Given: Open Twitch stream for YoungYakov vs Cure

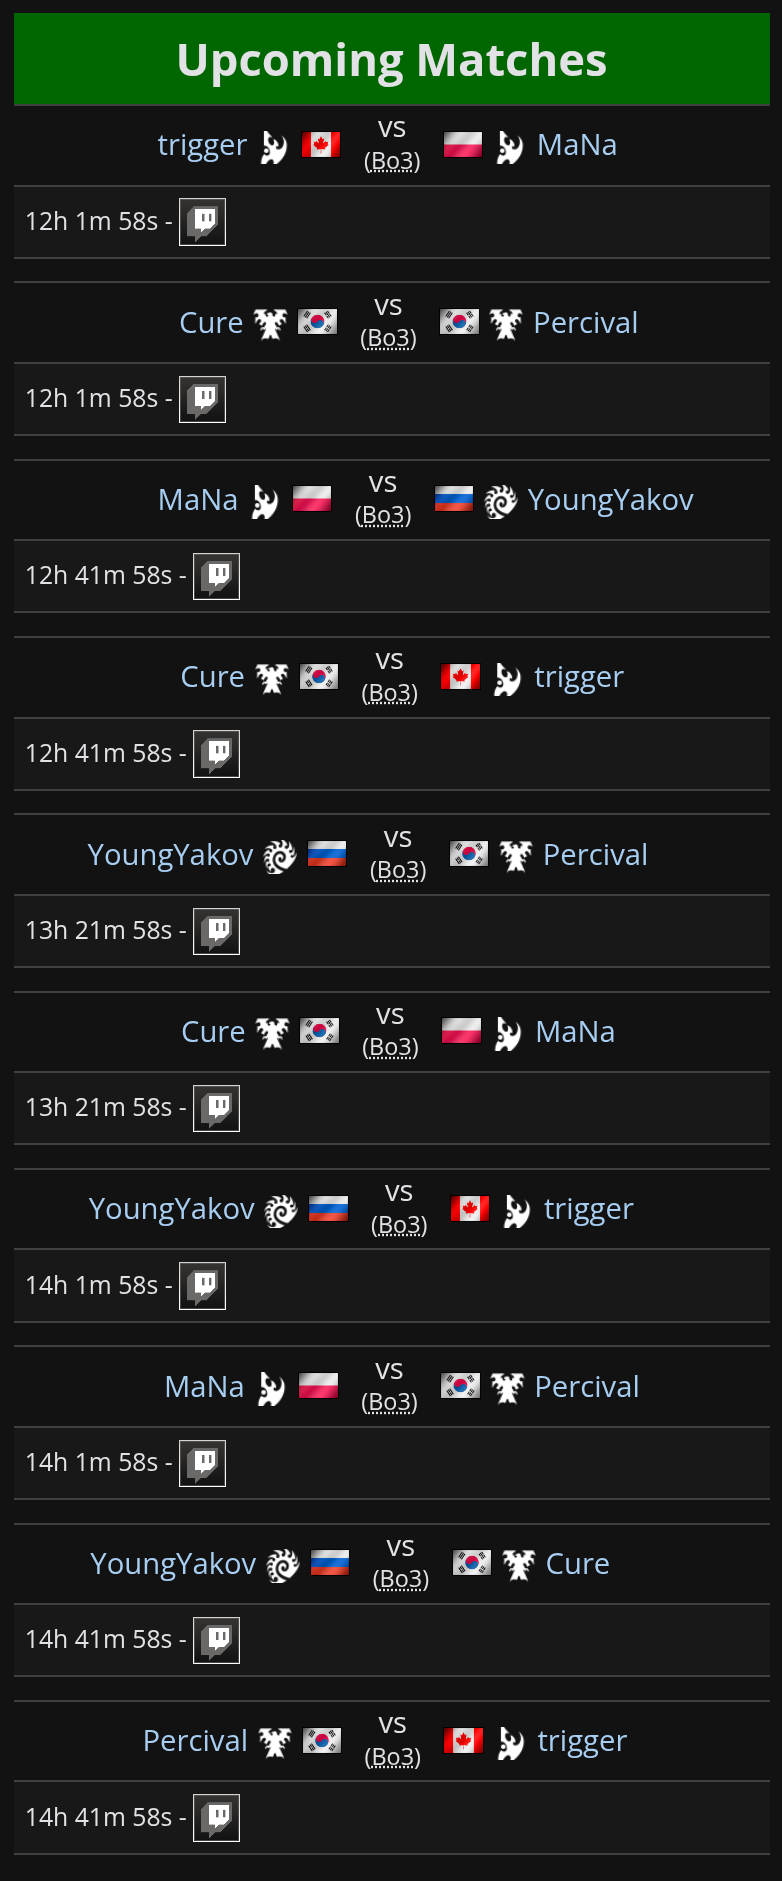Looking at the screenshot, I should point(216,1640).
